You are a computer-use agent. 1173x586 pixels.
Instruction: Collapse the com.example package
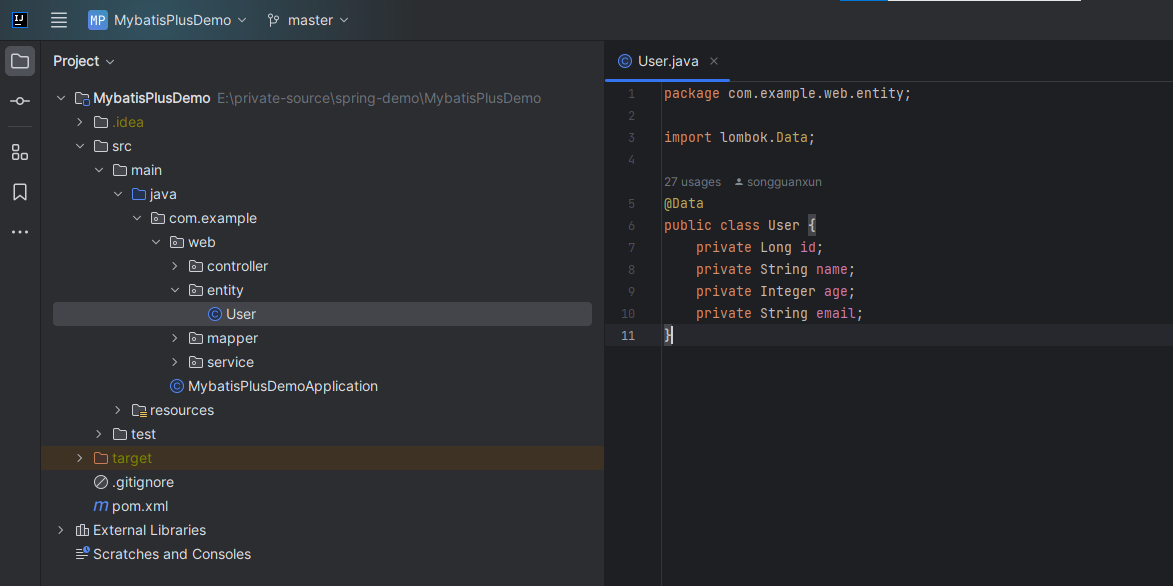point(137,219)
